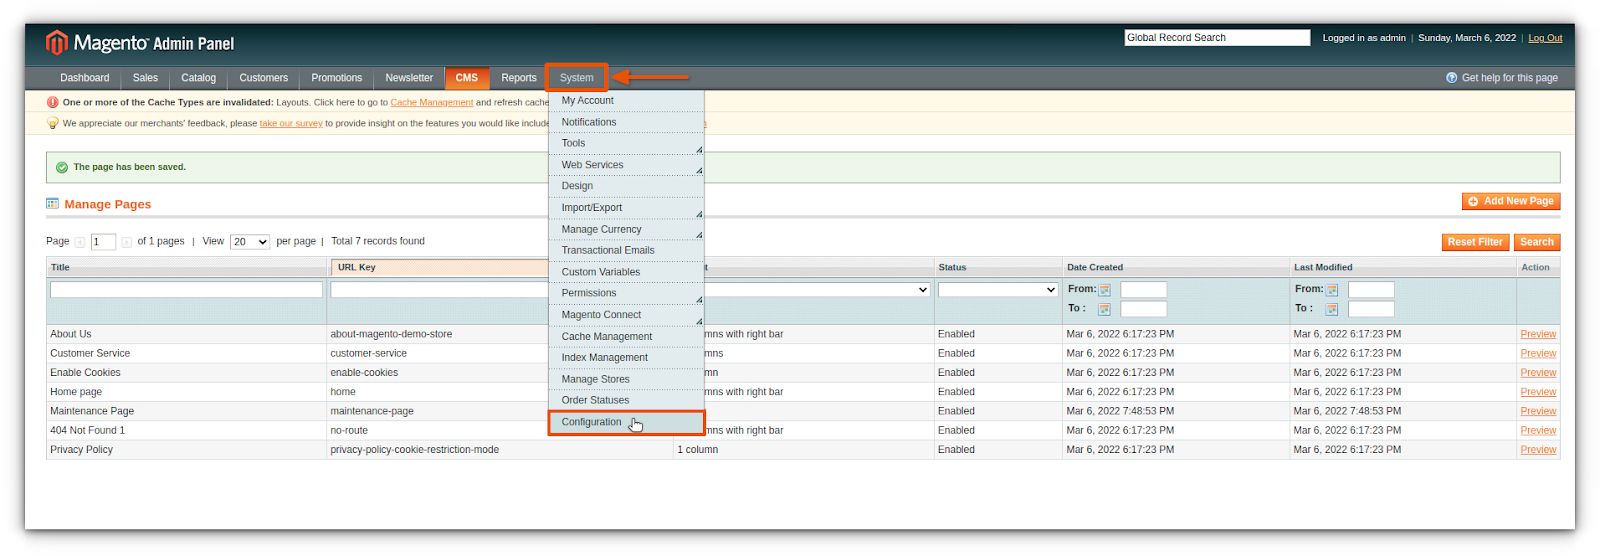Open the layout filter dropdown arrow
The height and width of the screenshot is (556, 1600).
click(922, 290)
